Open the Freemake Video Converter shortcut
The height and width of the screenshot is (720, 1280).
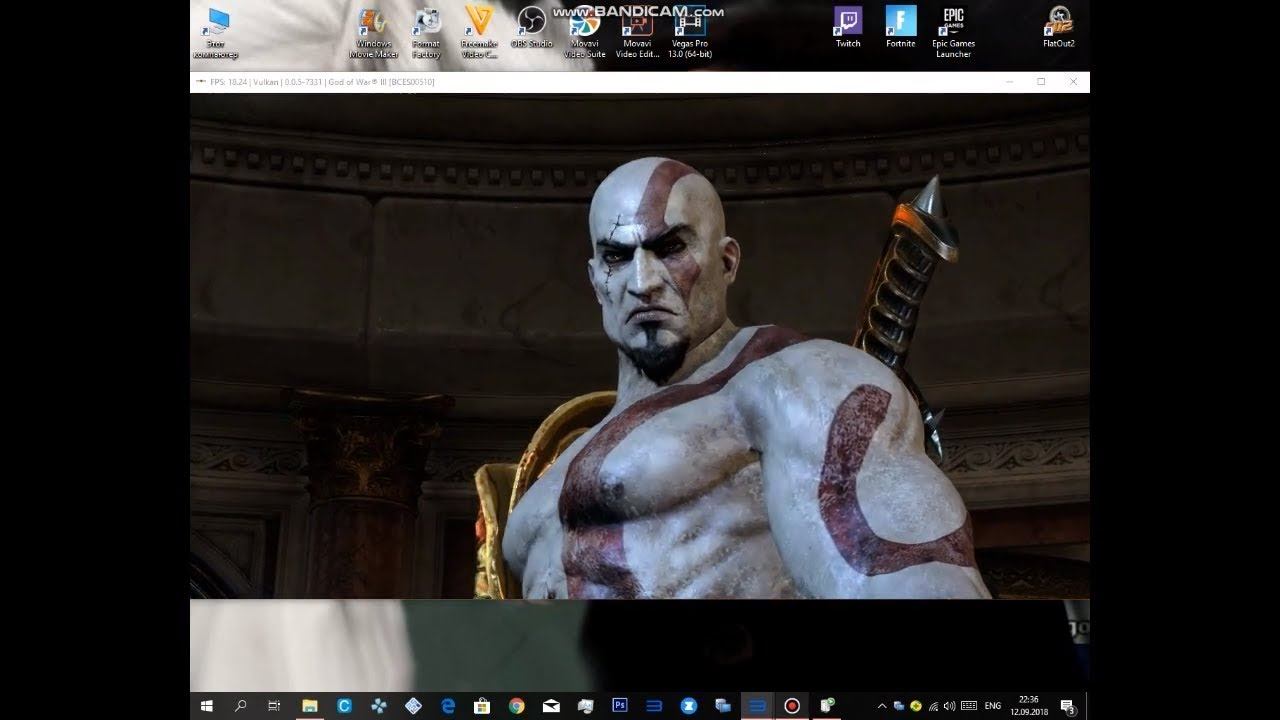click(x=479, y=32)
